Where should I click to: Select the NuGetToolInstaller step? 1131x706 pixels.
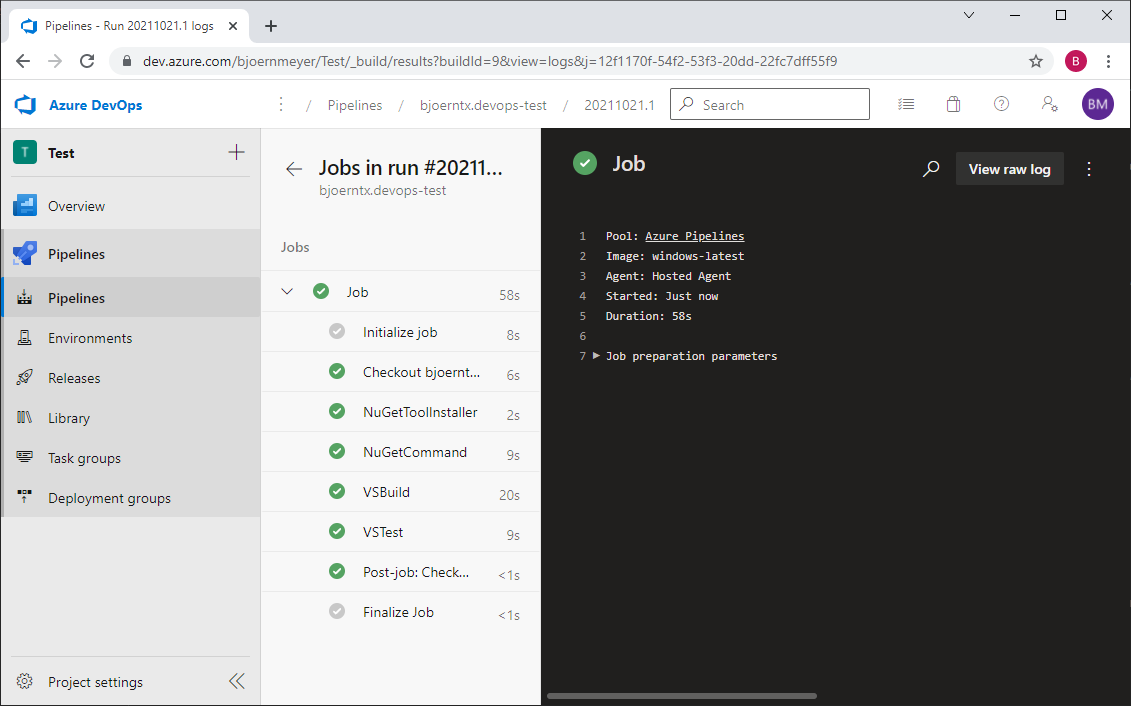(x=401, y=412)
